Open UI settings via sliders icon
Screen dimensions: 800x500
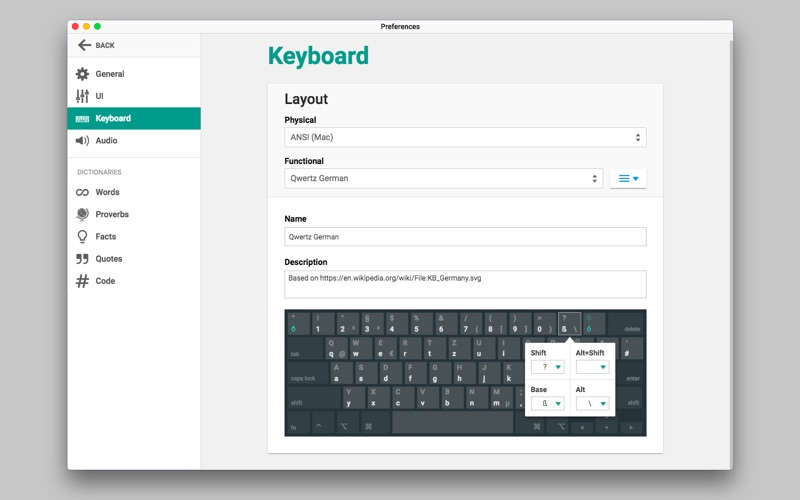tap(82, 96)
